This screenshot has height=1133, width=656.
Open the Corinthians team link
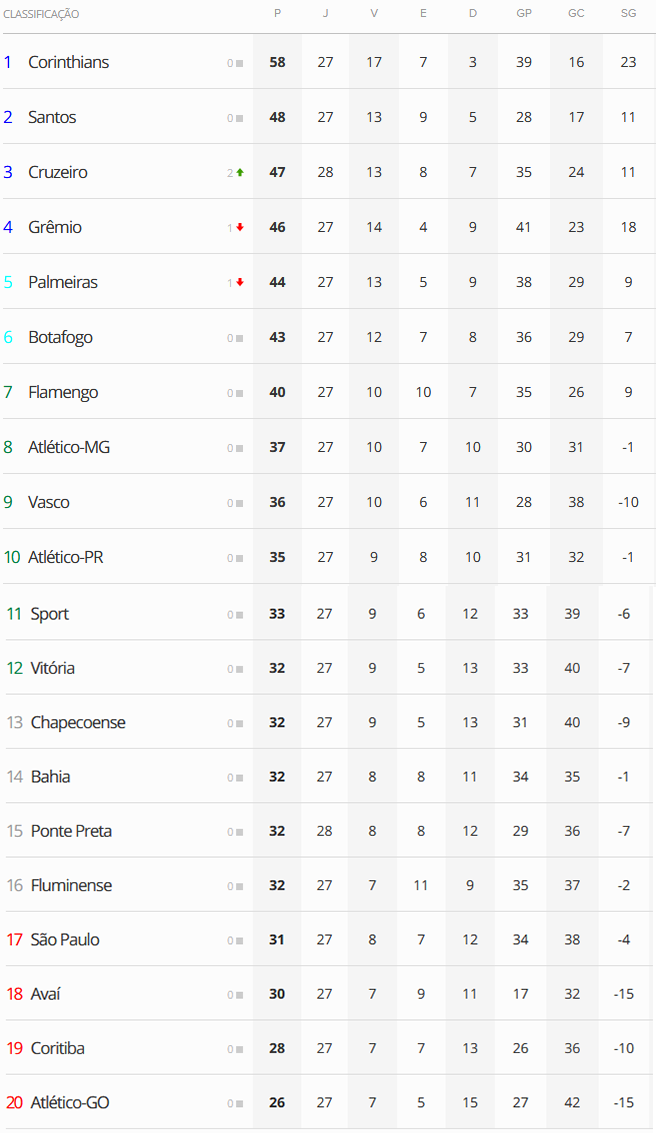tap(68, 62)
